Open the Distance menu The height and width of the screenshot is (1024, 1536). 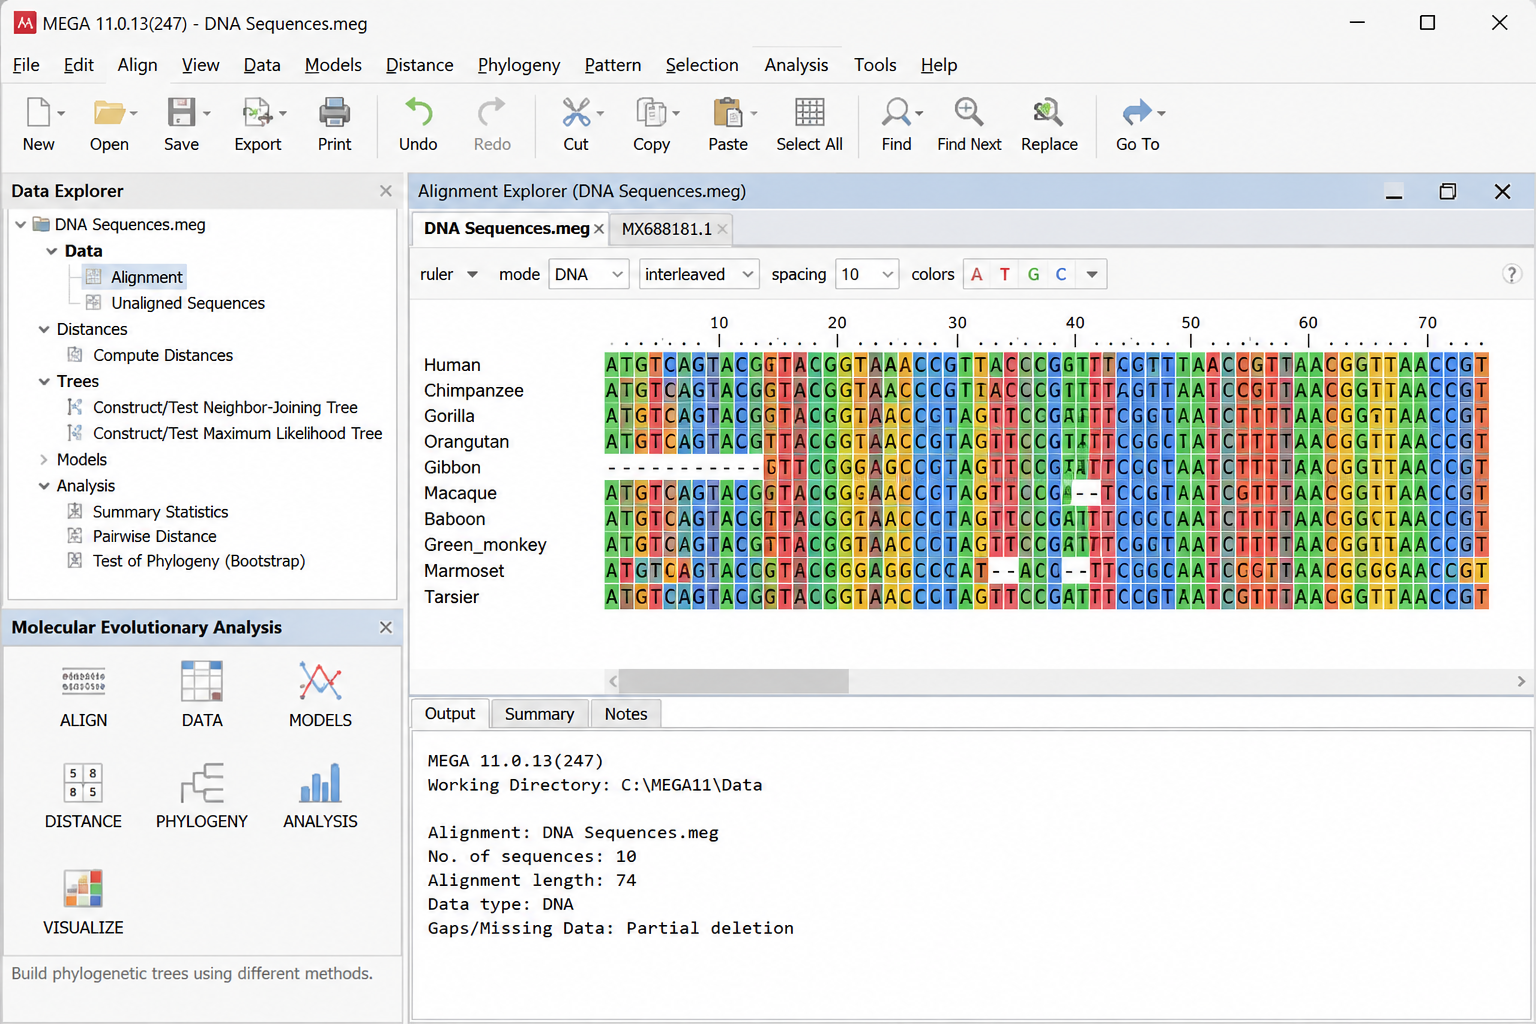click(x=419, y=65)
